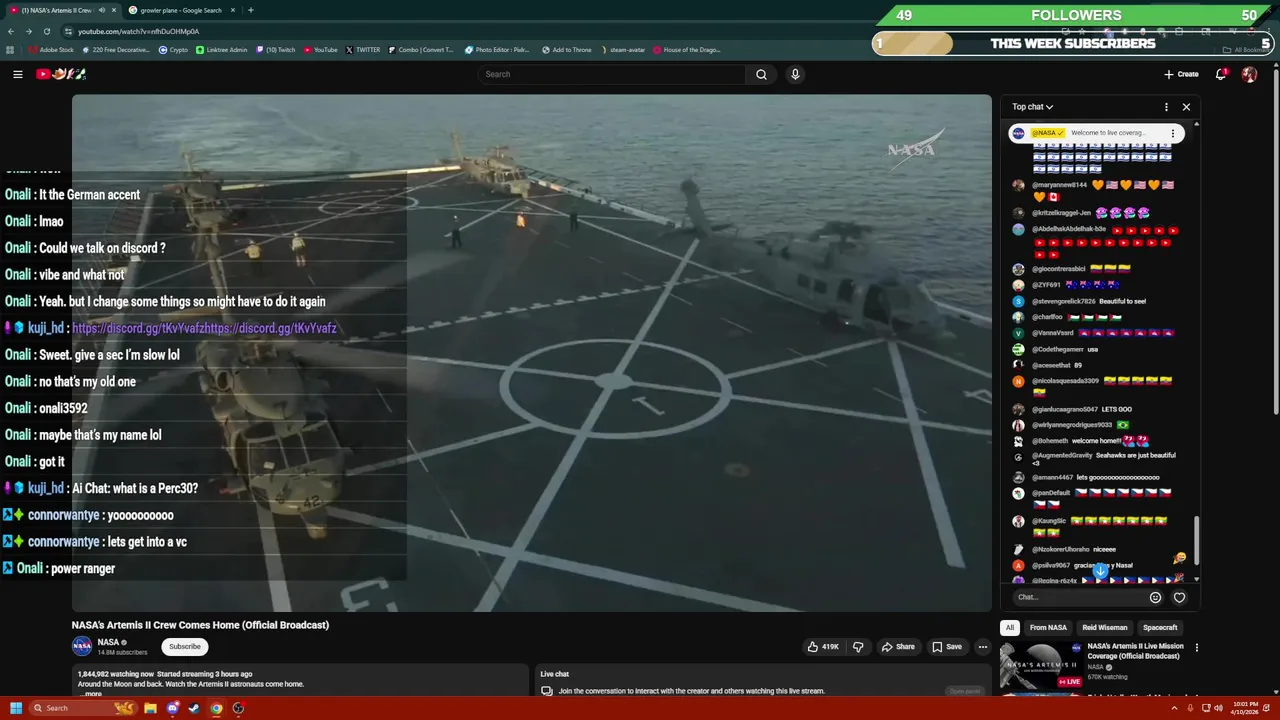Open more actions menu beside Save
This screenshot has width=1280, height=720.
pyautogui.click(x=983, y=647)
